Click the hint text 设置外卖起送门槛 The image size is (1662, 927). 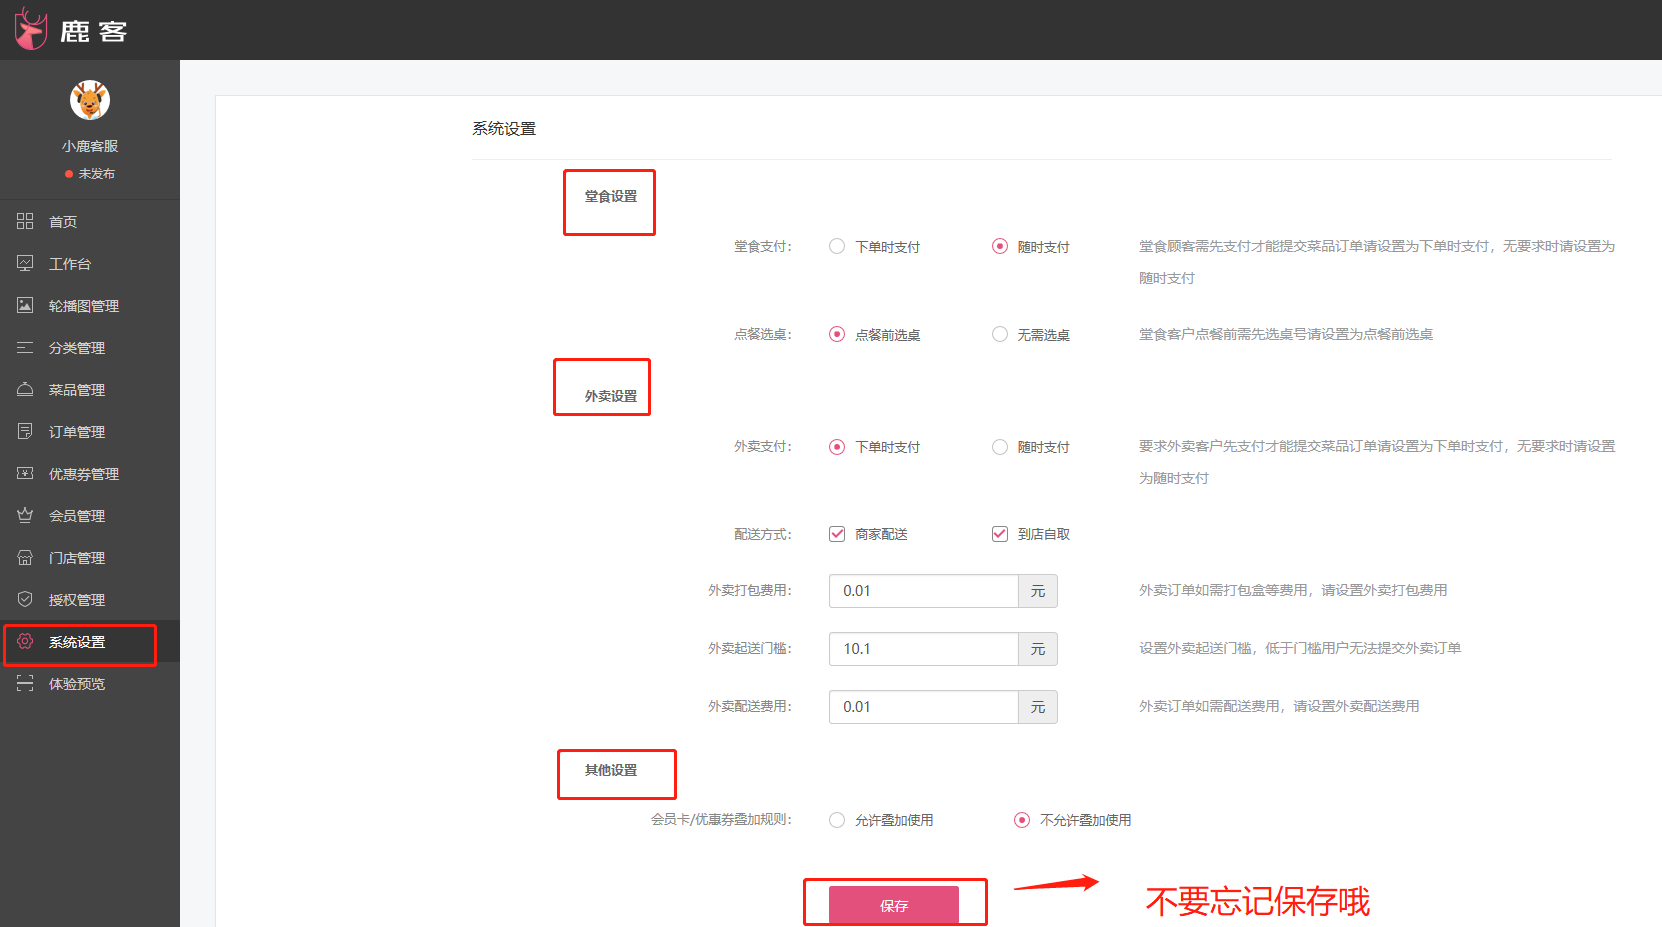tap(1300, 648)
